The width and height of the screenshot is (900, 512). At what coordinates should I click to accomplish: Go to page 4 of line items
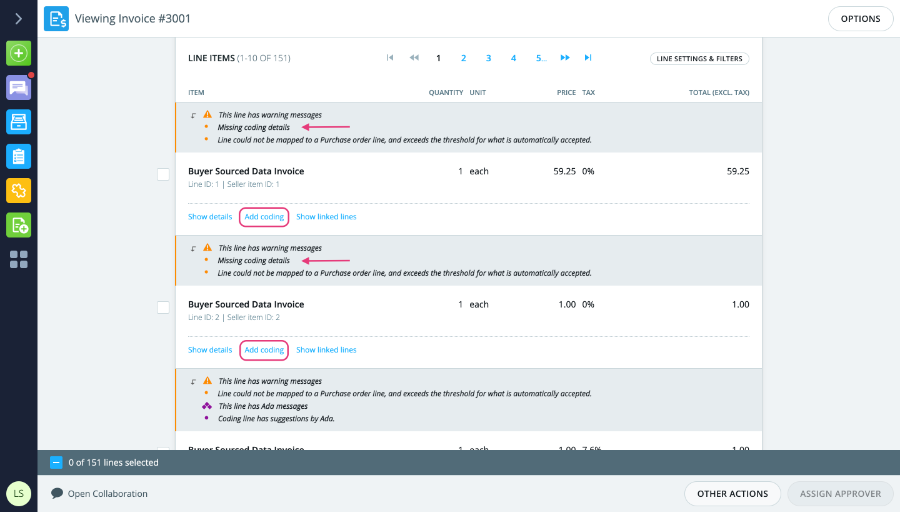(x=513, y=58)
